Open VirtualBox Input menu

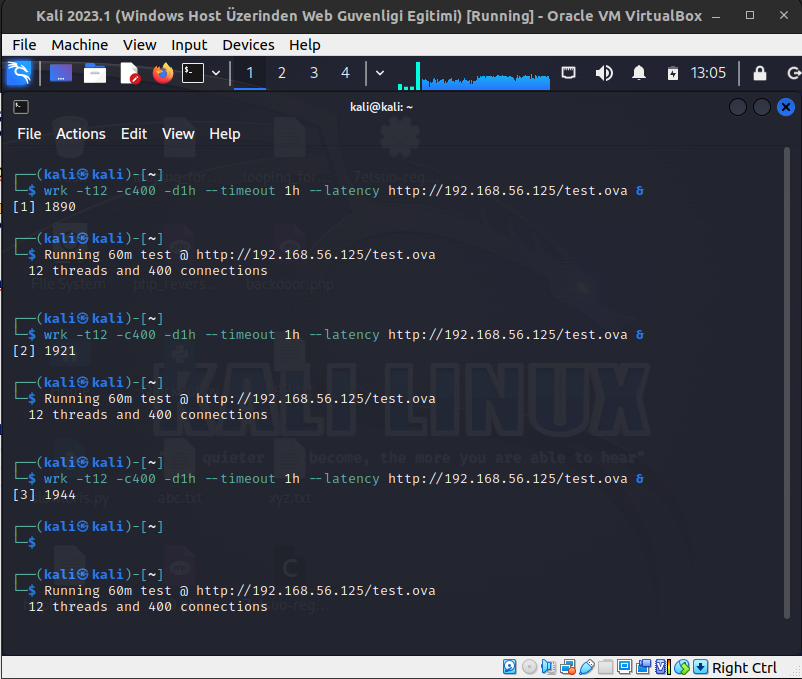click(x=189, y=45)
